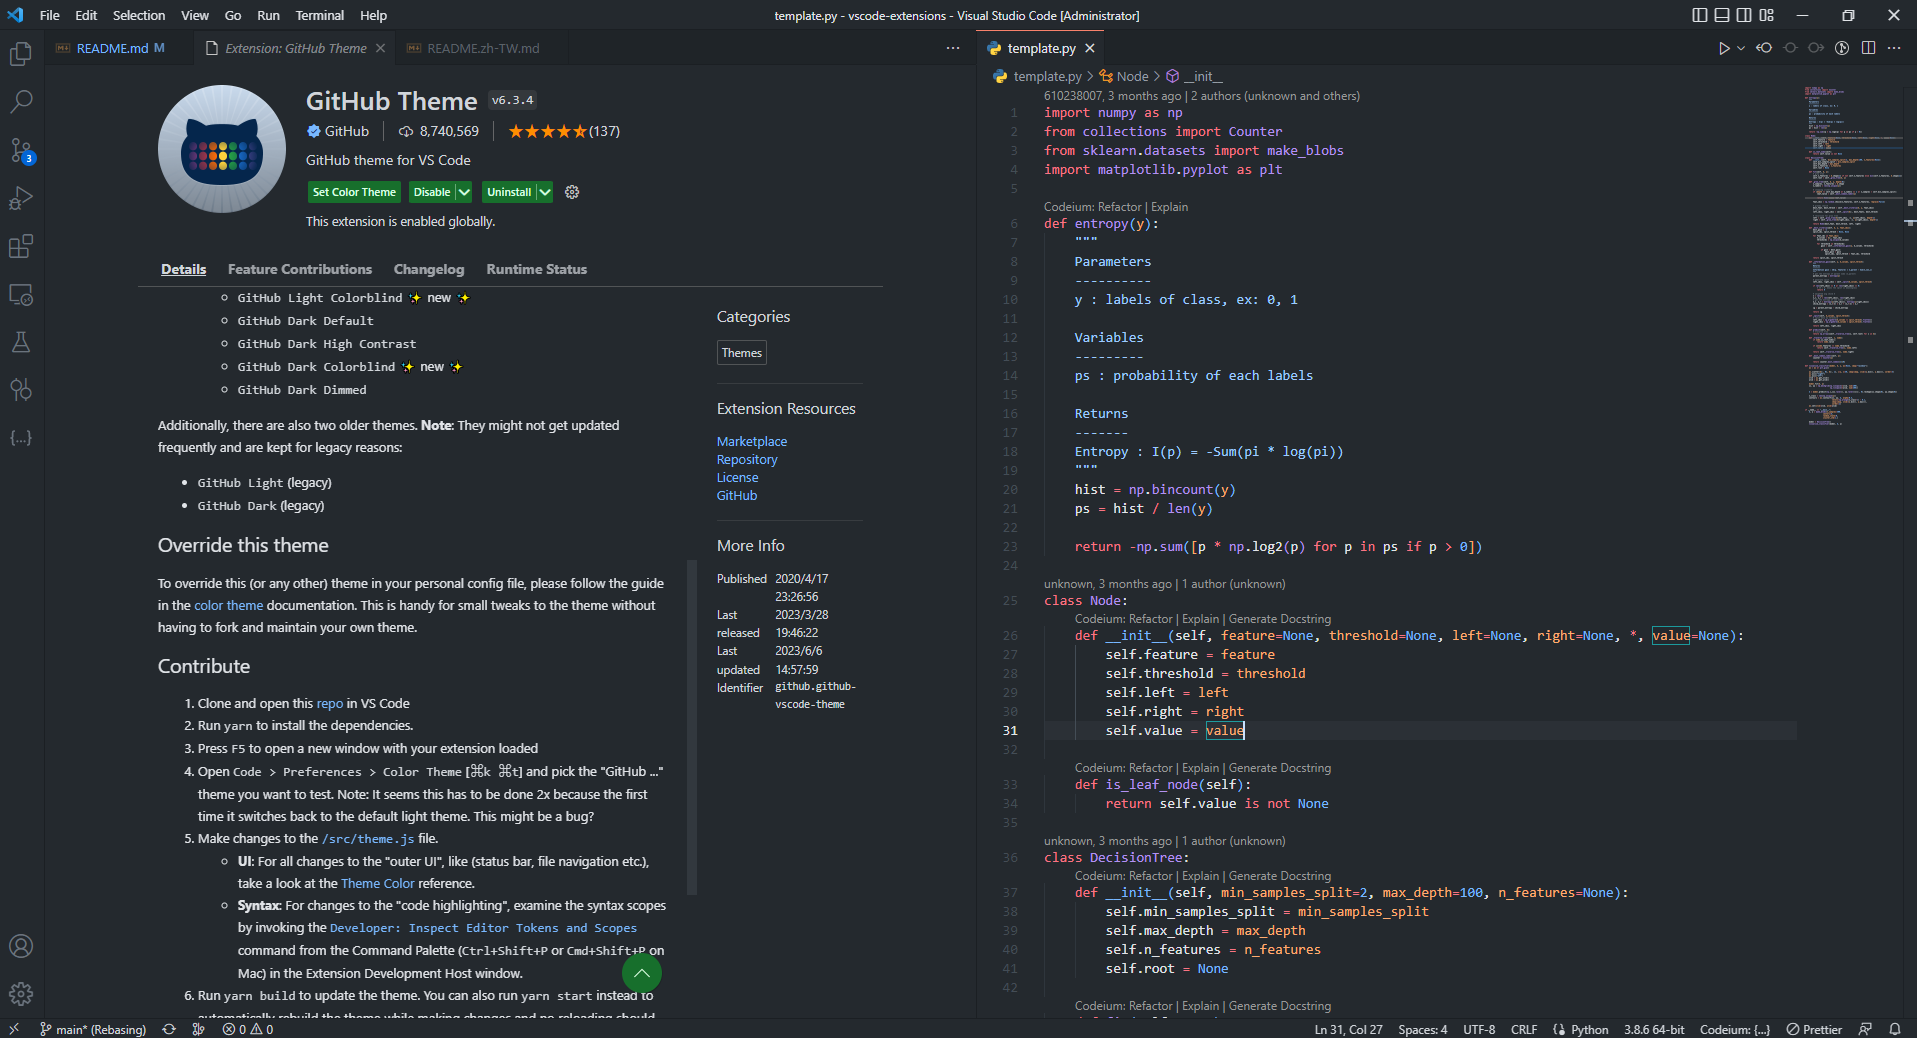Image resolution: width=1917 pixels, height=1038 pixels.
Task: Click the Disable extension button
Action: [432, 192]
